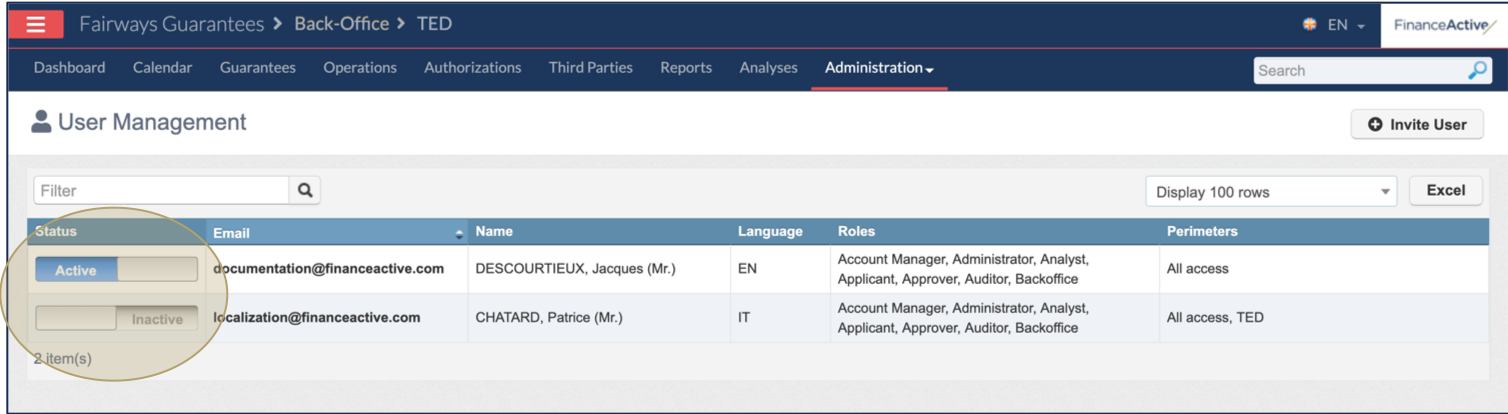Click the search magnifier icon in navbar
This screenshot has height=414, width=1508.
pyautogui.click(x=1477, y=70)
